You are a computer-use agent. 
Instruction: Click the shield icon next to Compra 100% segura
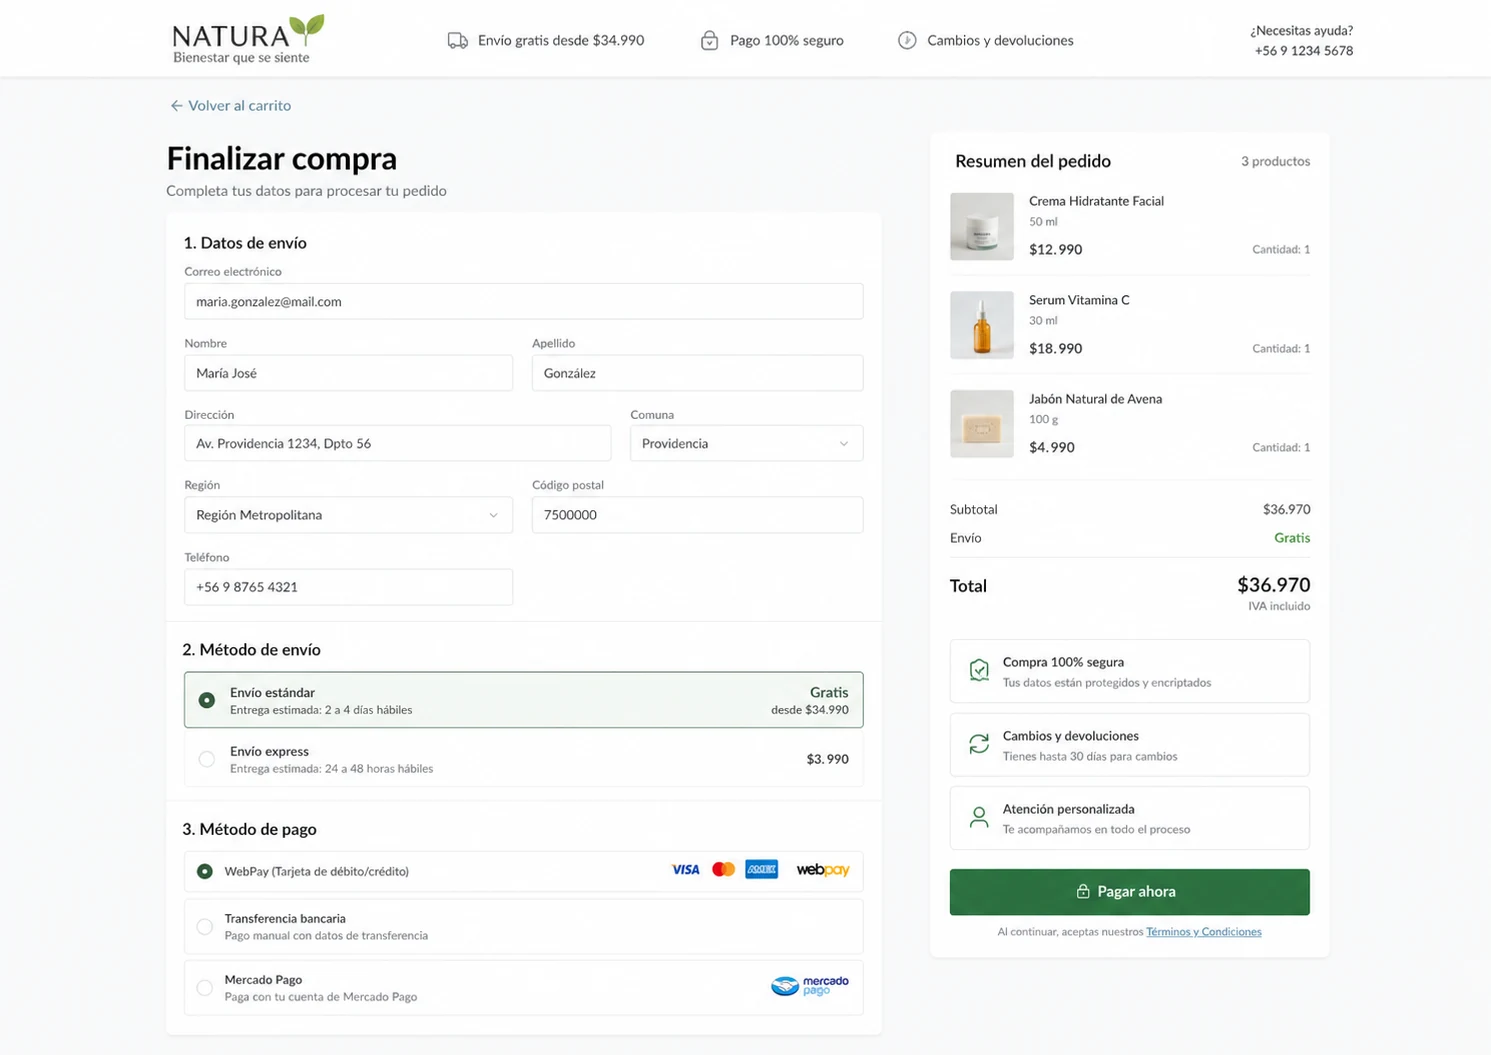[979, 671]
